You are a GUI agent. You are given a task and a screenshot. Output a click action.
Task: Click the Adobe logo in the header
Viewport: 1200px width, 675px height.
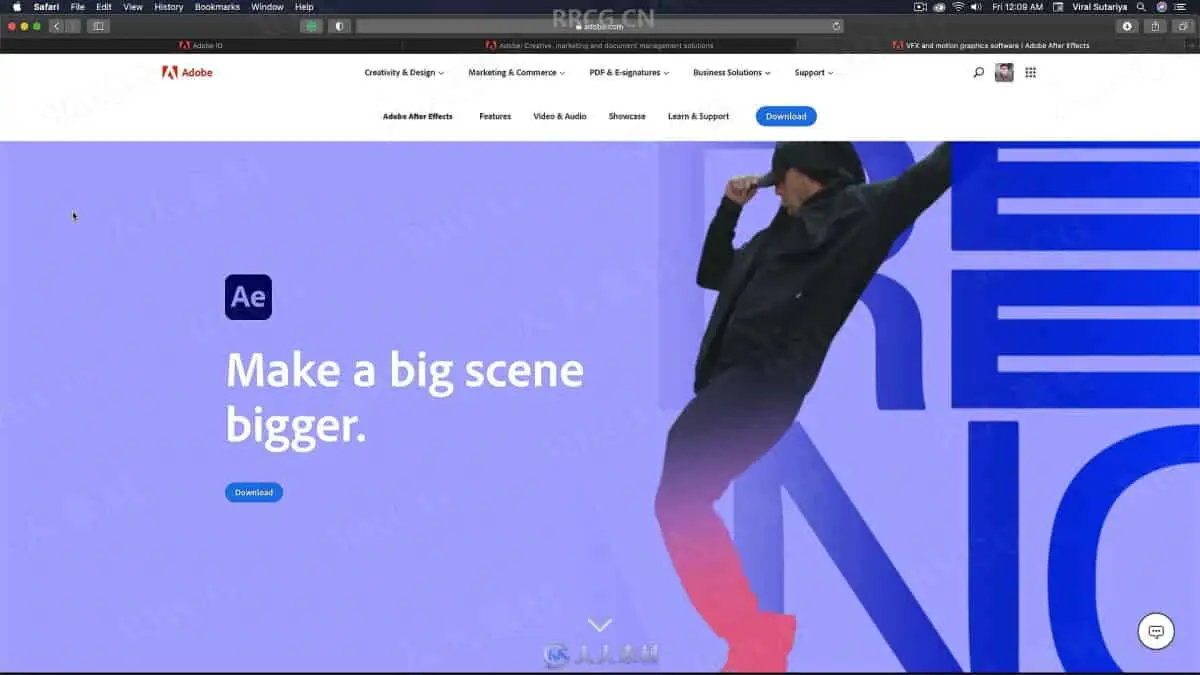click(187, 72)
